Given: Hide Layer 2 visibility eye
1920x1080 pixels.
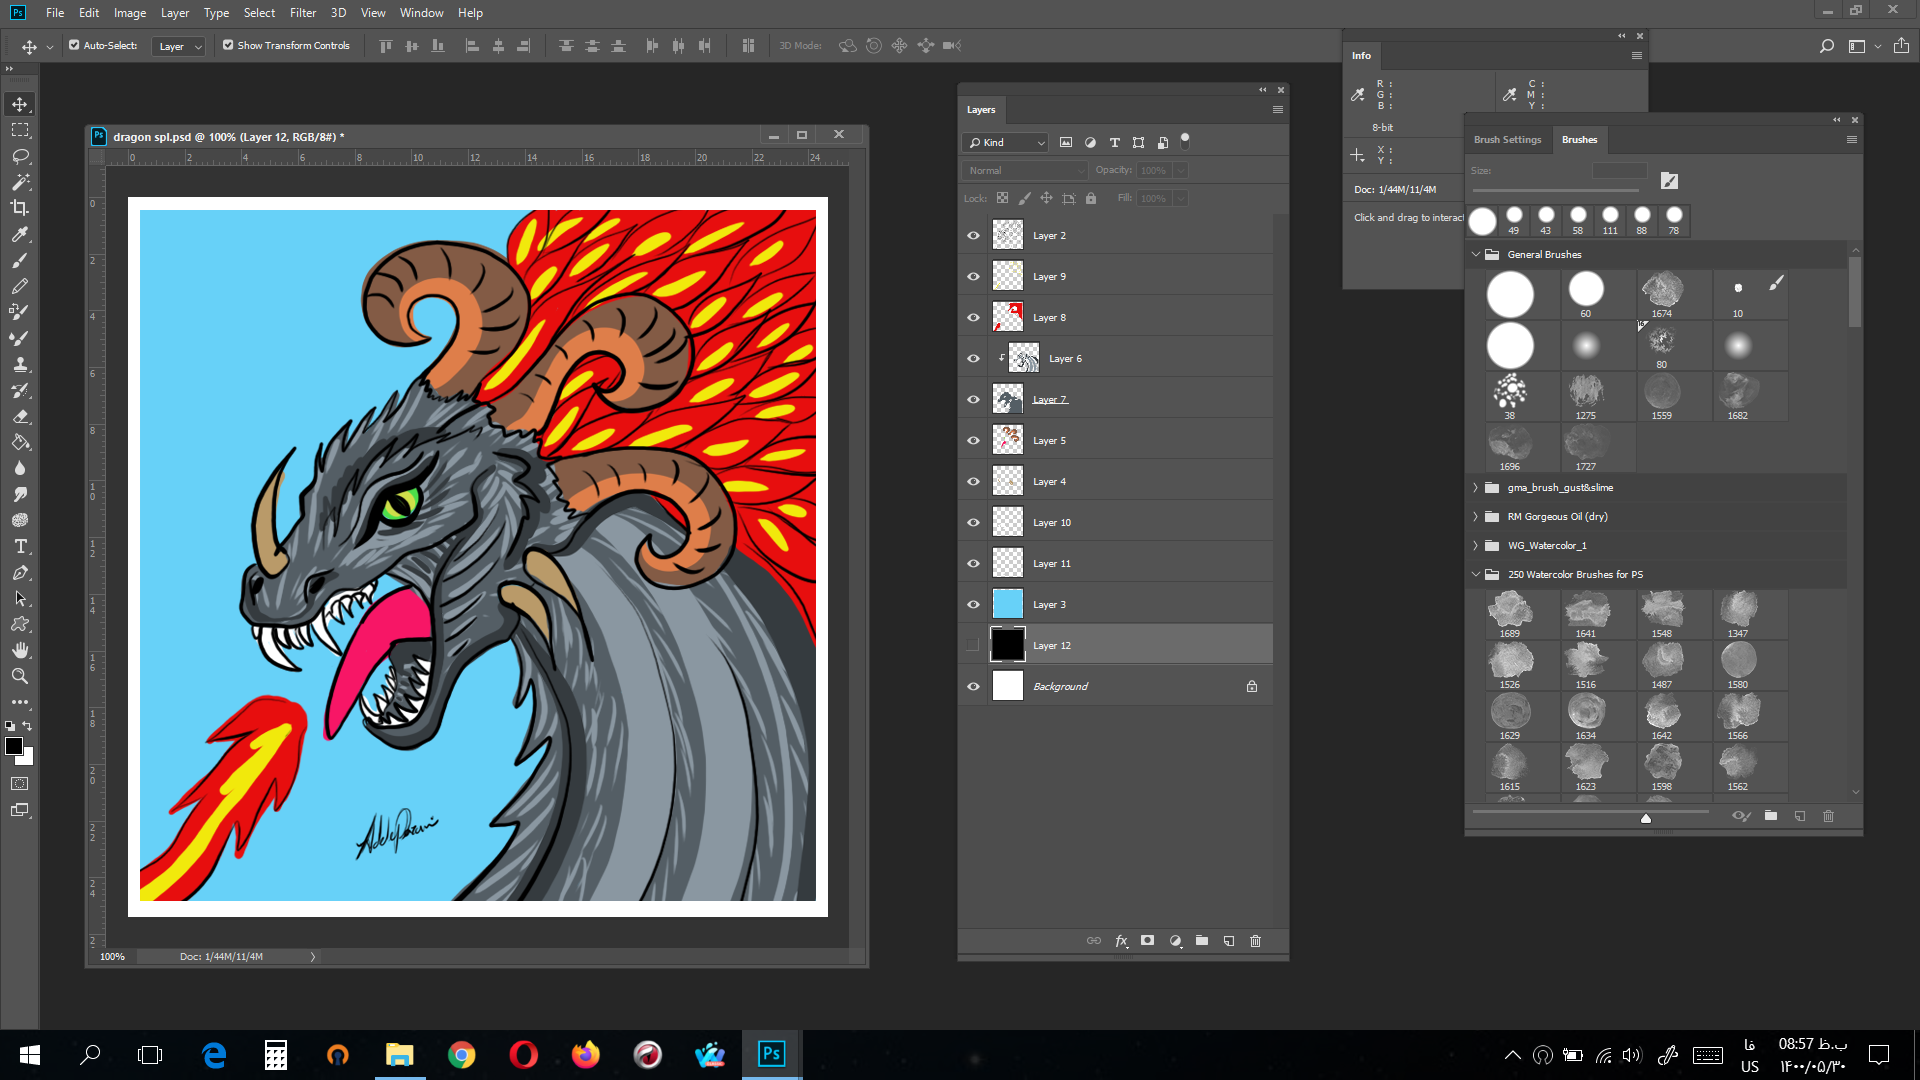Looking at the screenshot, I should pyautogui.click(x=973, y=236).
